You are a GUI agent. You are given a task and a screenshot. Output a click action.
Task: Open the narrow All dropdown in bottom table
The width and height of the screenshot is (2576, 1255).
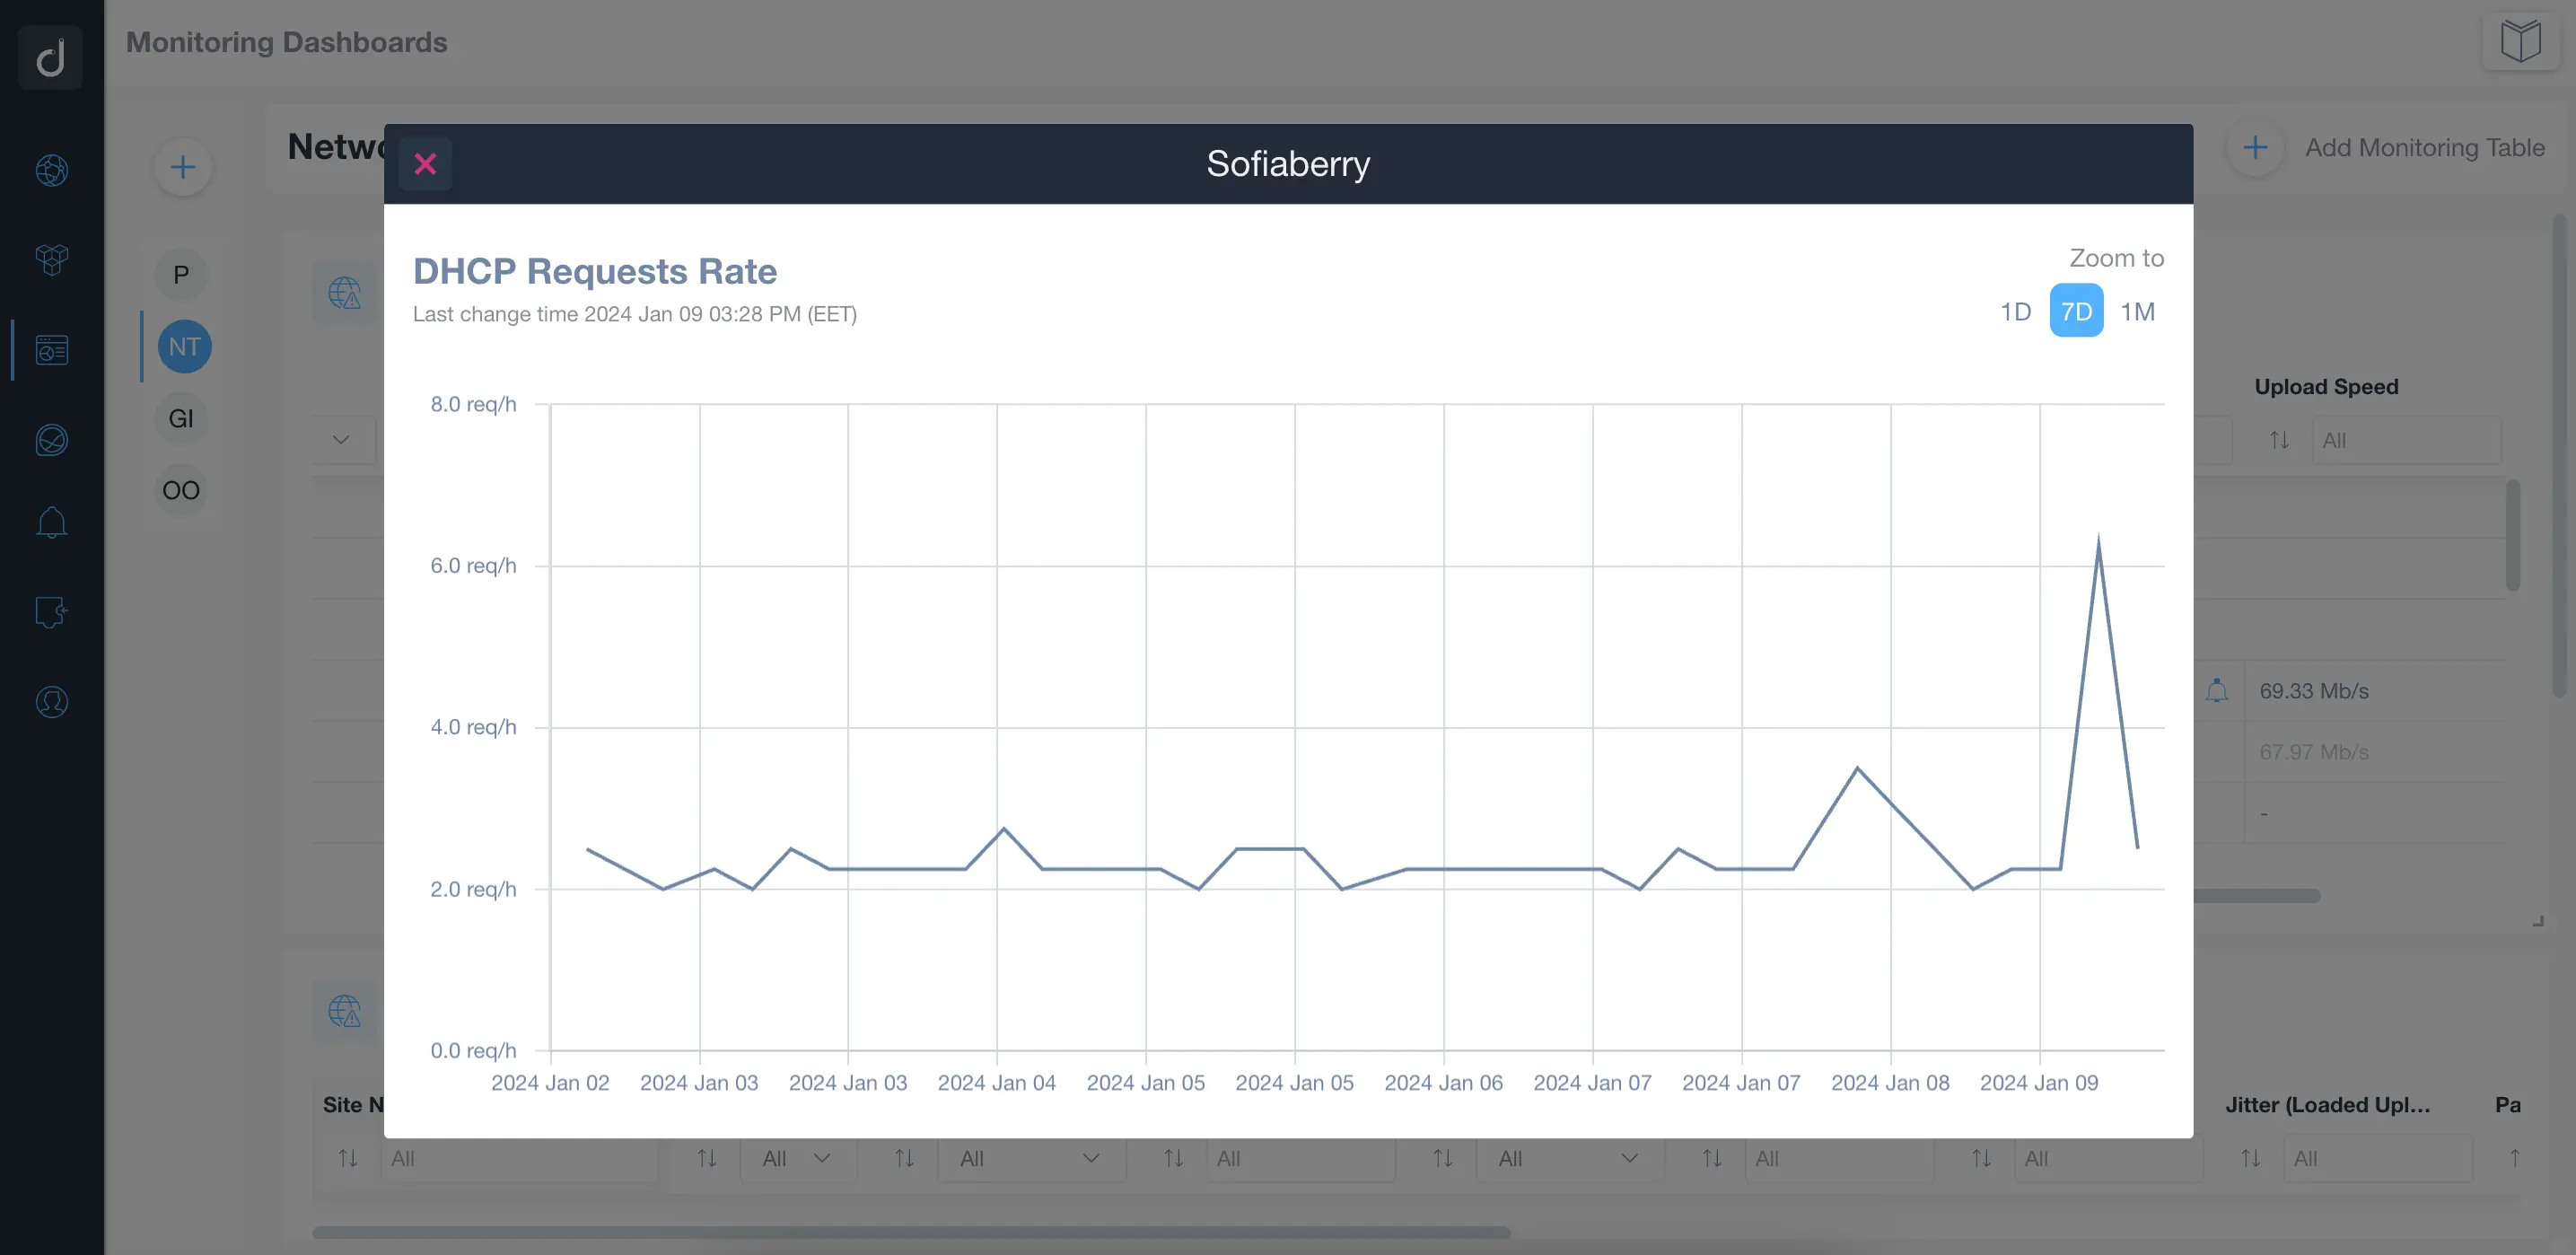pyautogui.click(x=797, y=1158)
